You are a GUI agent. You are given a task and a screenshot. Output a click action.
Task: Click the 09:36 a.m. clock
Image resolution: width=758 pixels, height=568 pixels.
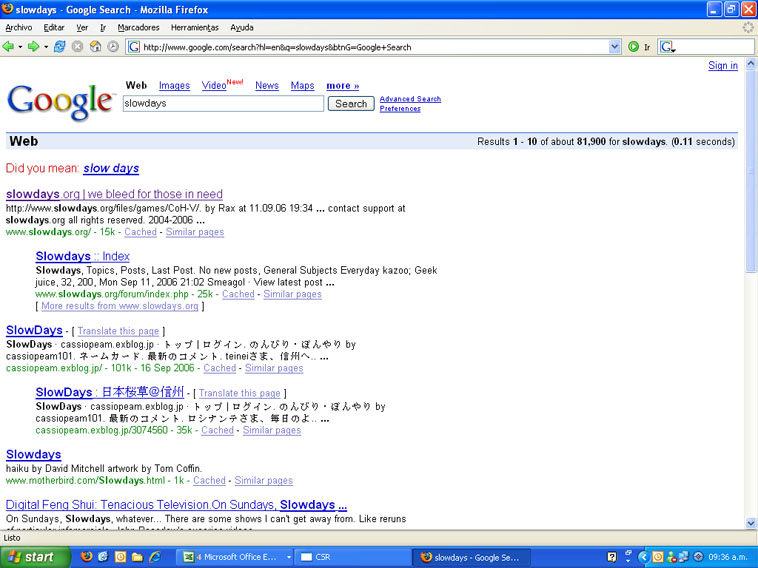[x=728, y=557]
